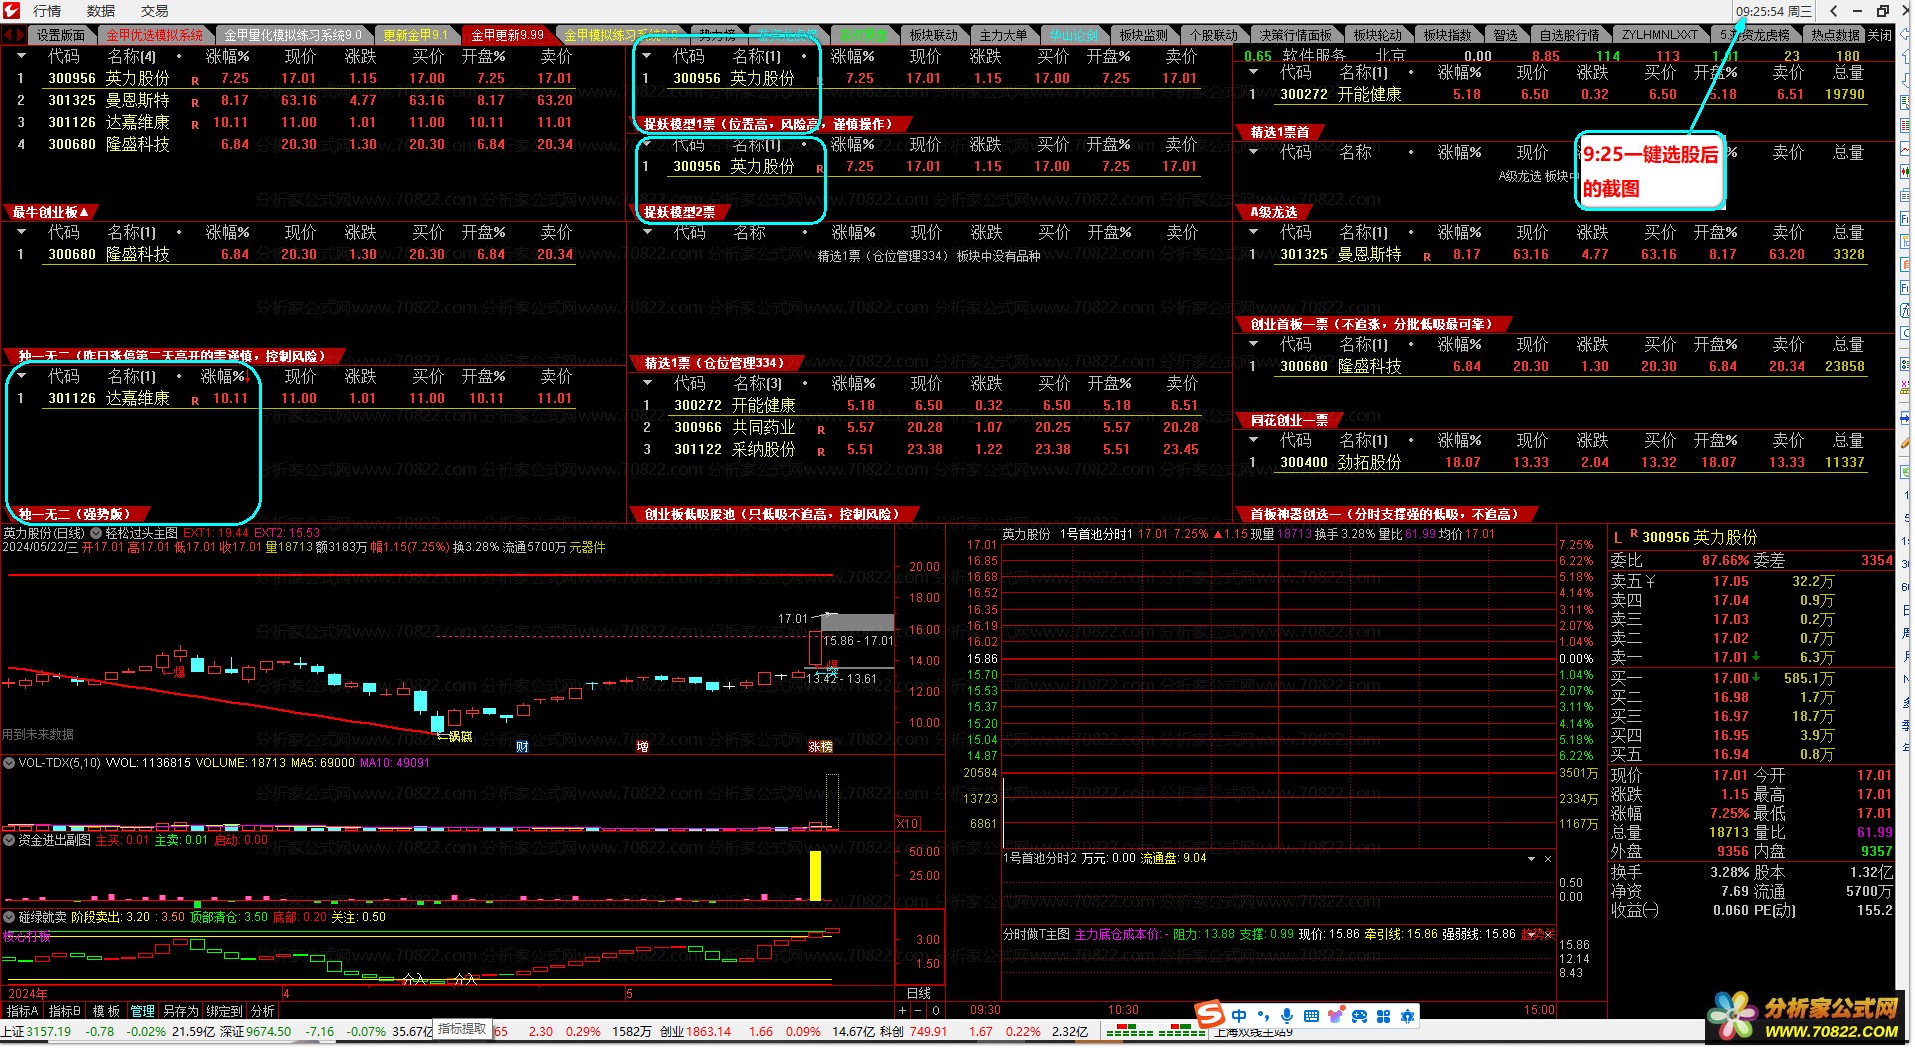Open the 行情 menu
Image resolution: width=1915 pixels, height=1048 pixels.
click(47, 11)
